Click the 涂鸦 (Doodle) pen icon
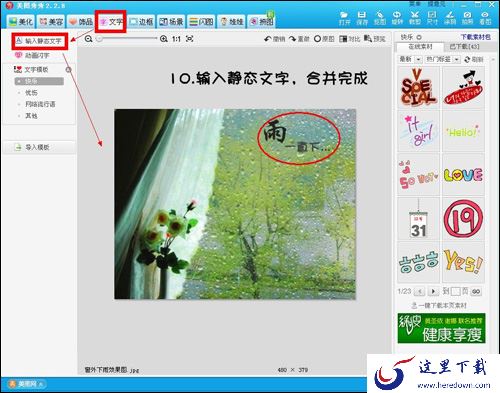This screenshot has width=500, height=393. coord(450,18)
